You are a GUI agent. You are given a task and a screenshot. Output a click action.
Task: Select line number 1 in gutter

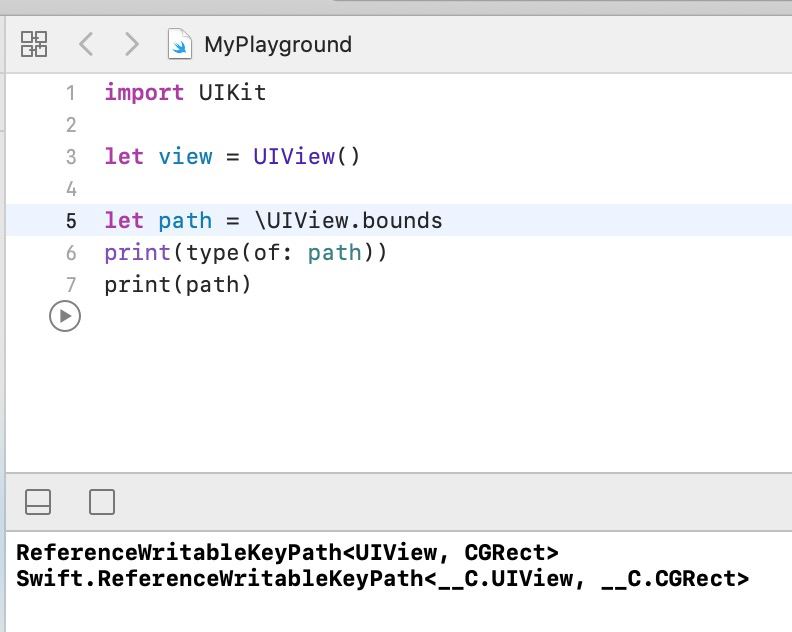(71, 93)
